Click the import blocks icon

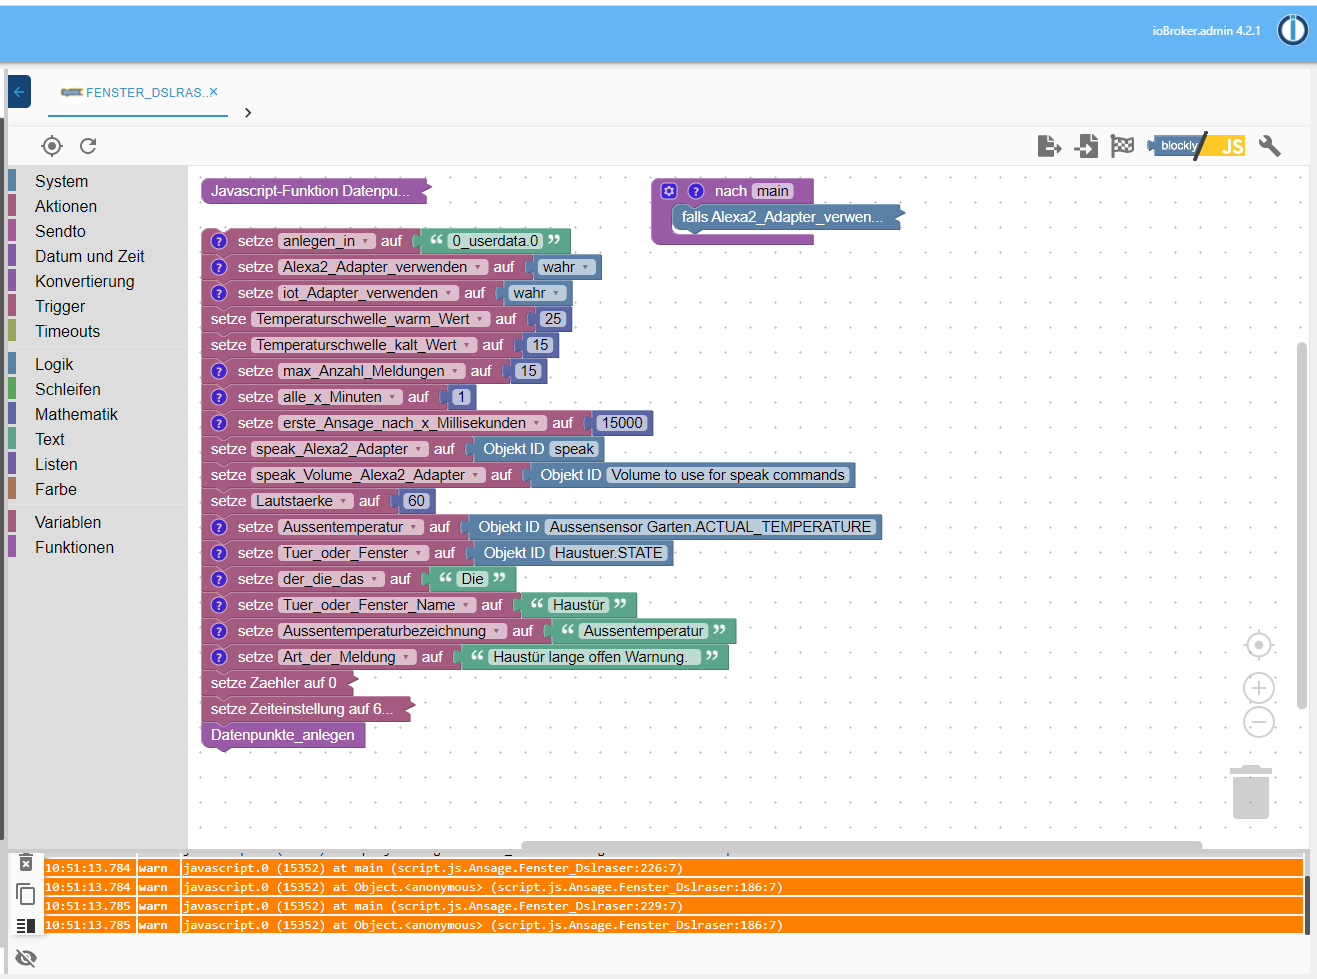1086,146
